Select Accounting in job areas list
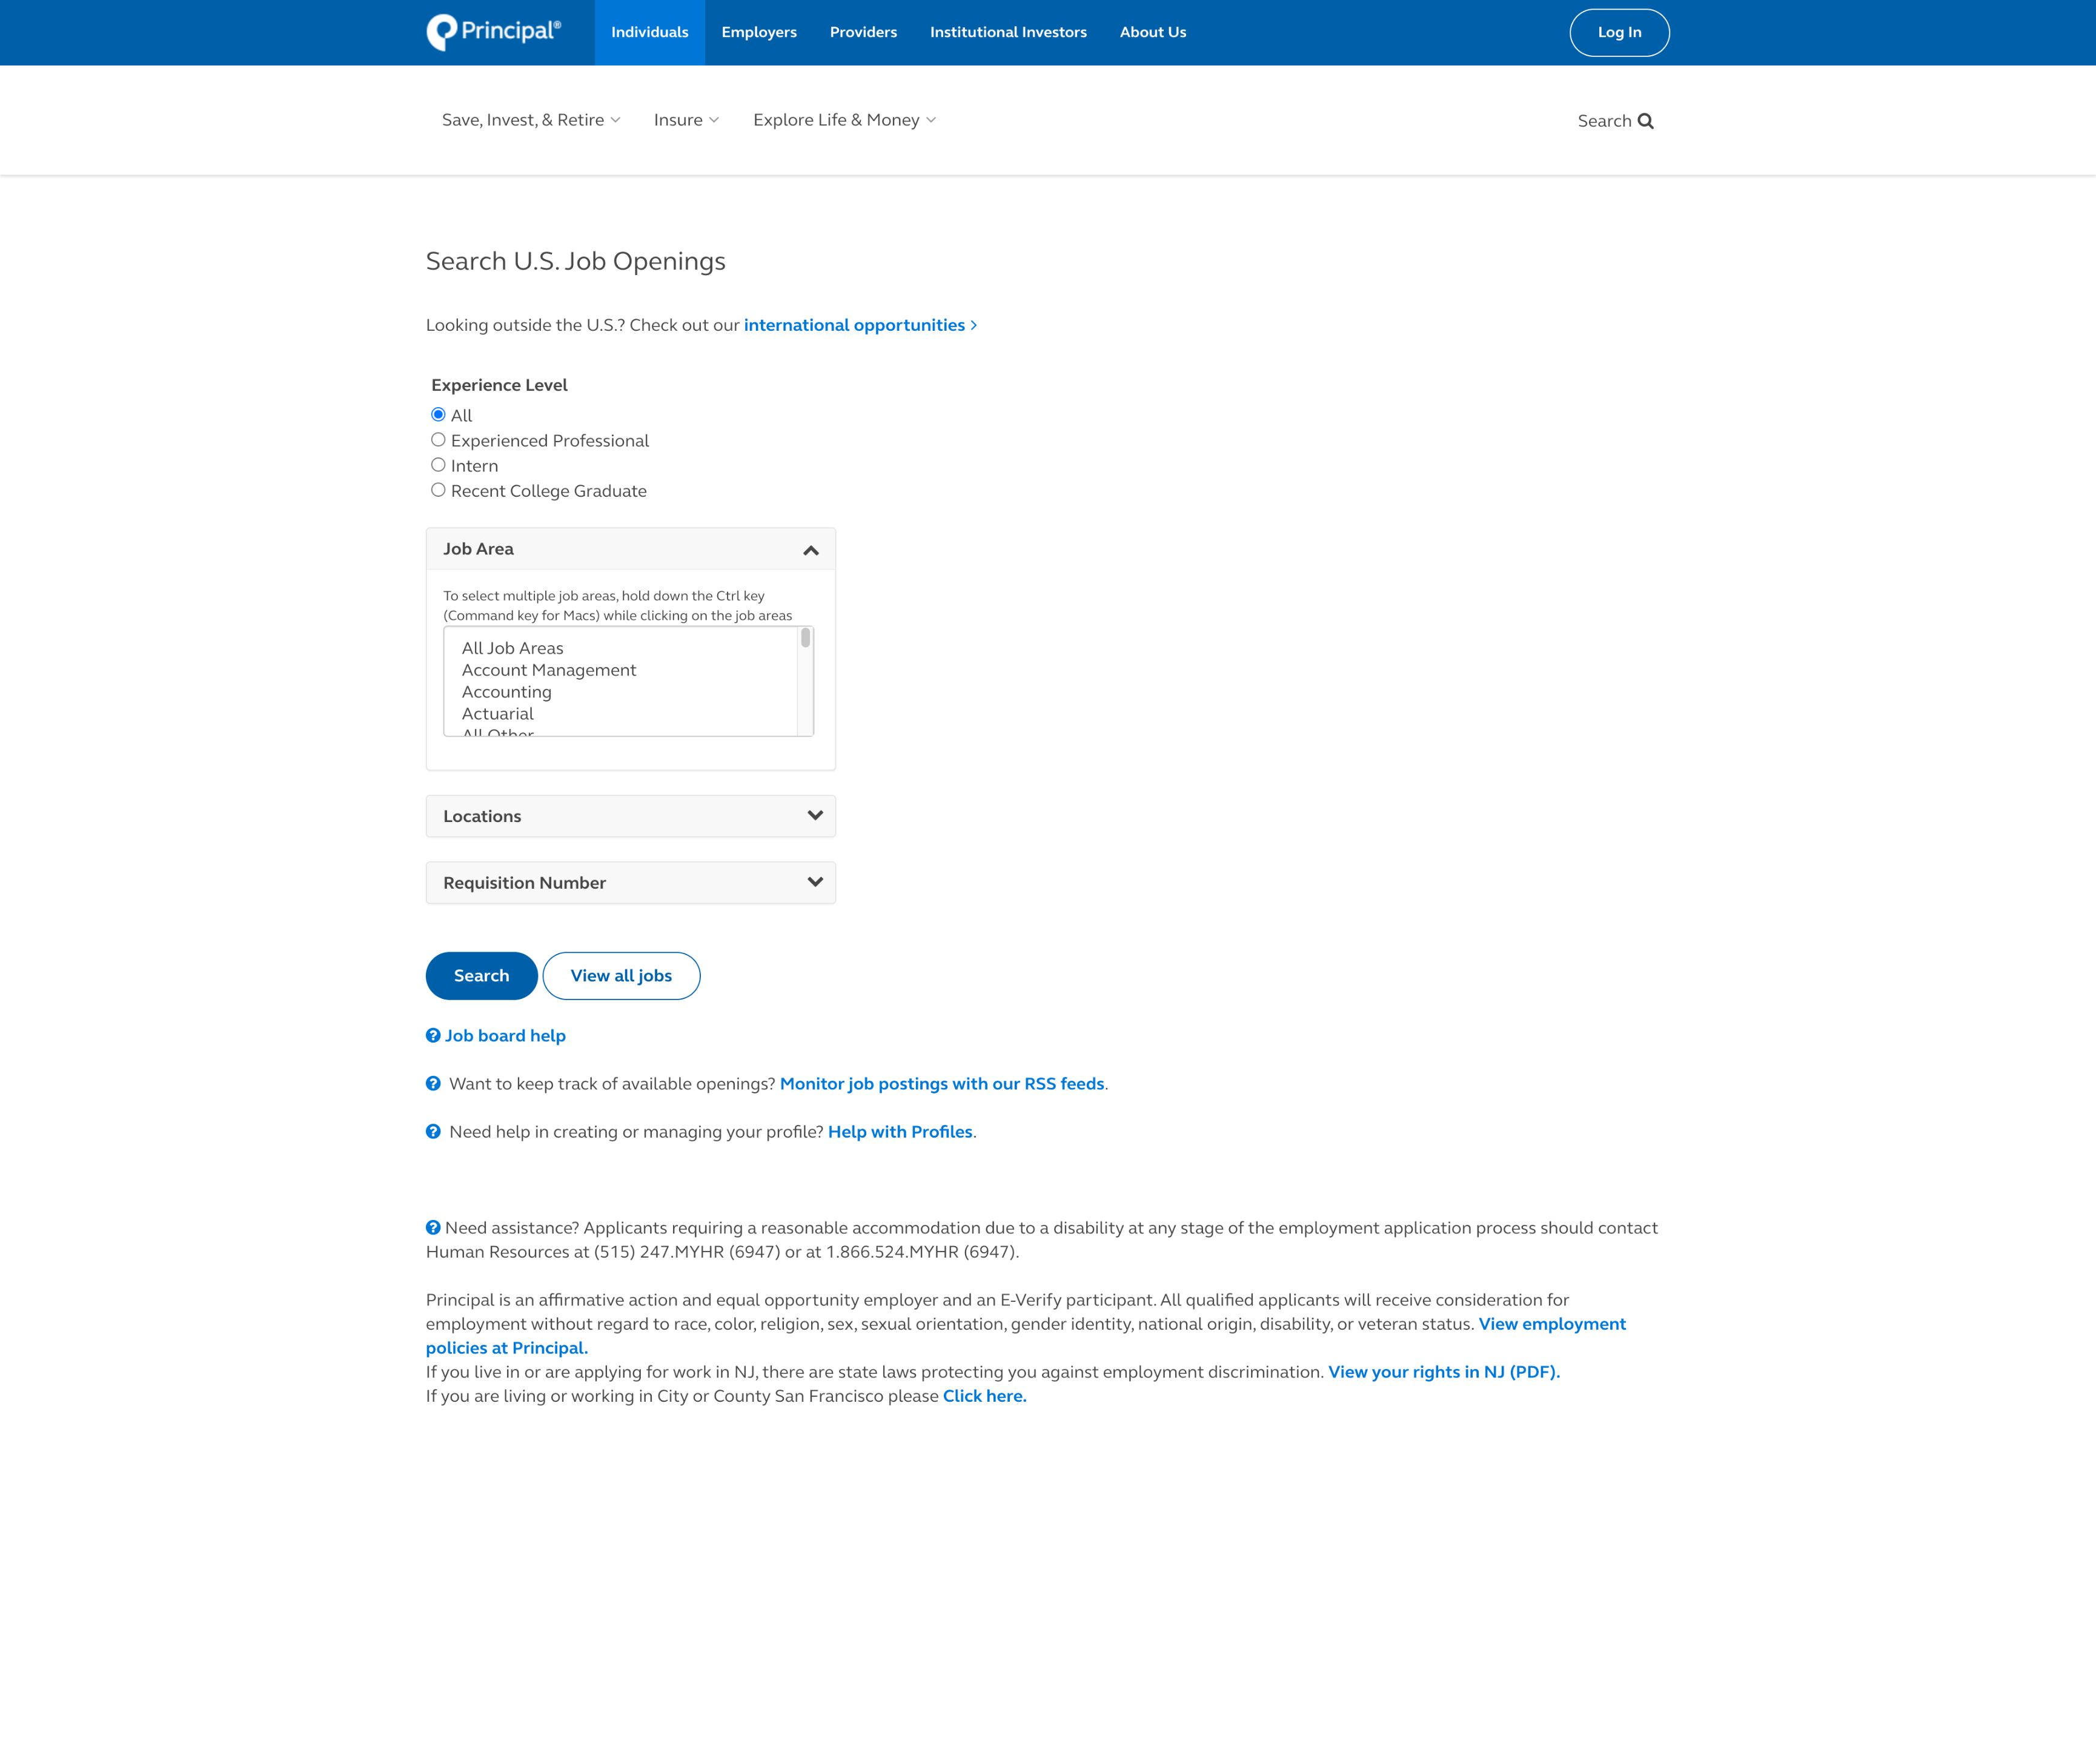Viewport: 2096px width, 1764px height. [x=506, y=692]
